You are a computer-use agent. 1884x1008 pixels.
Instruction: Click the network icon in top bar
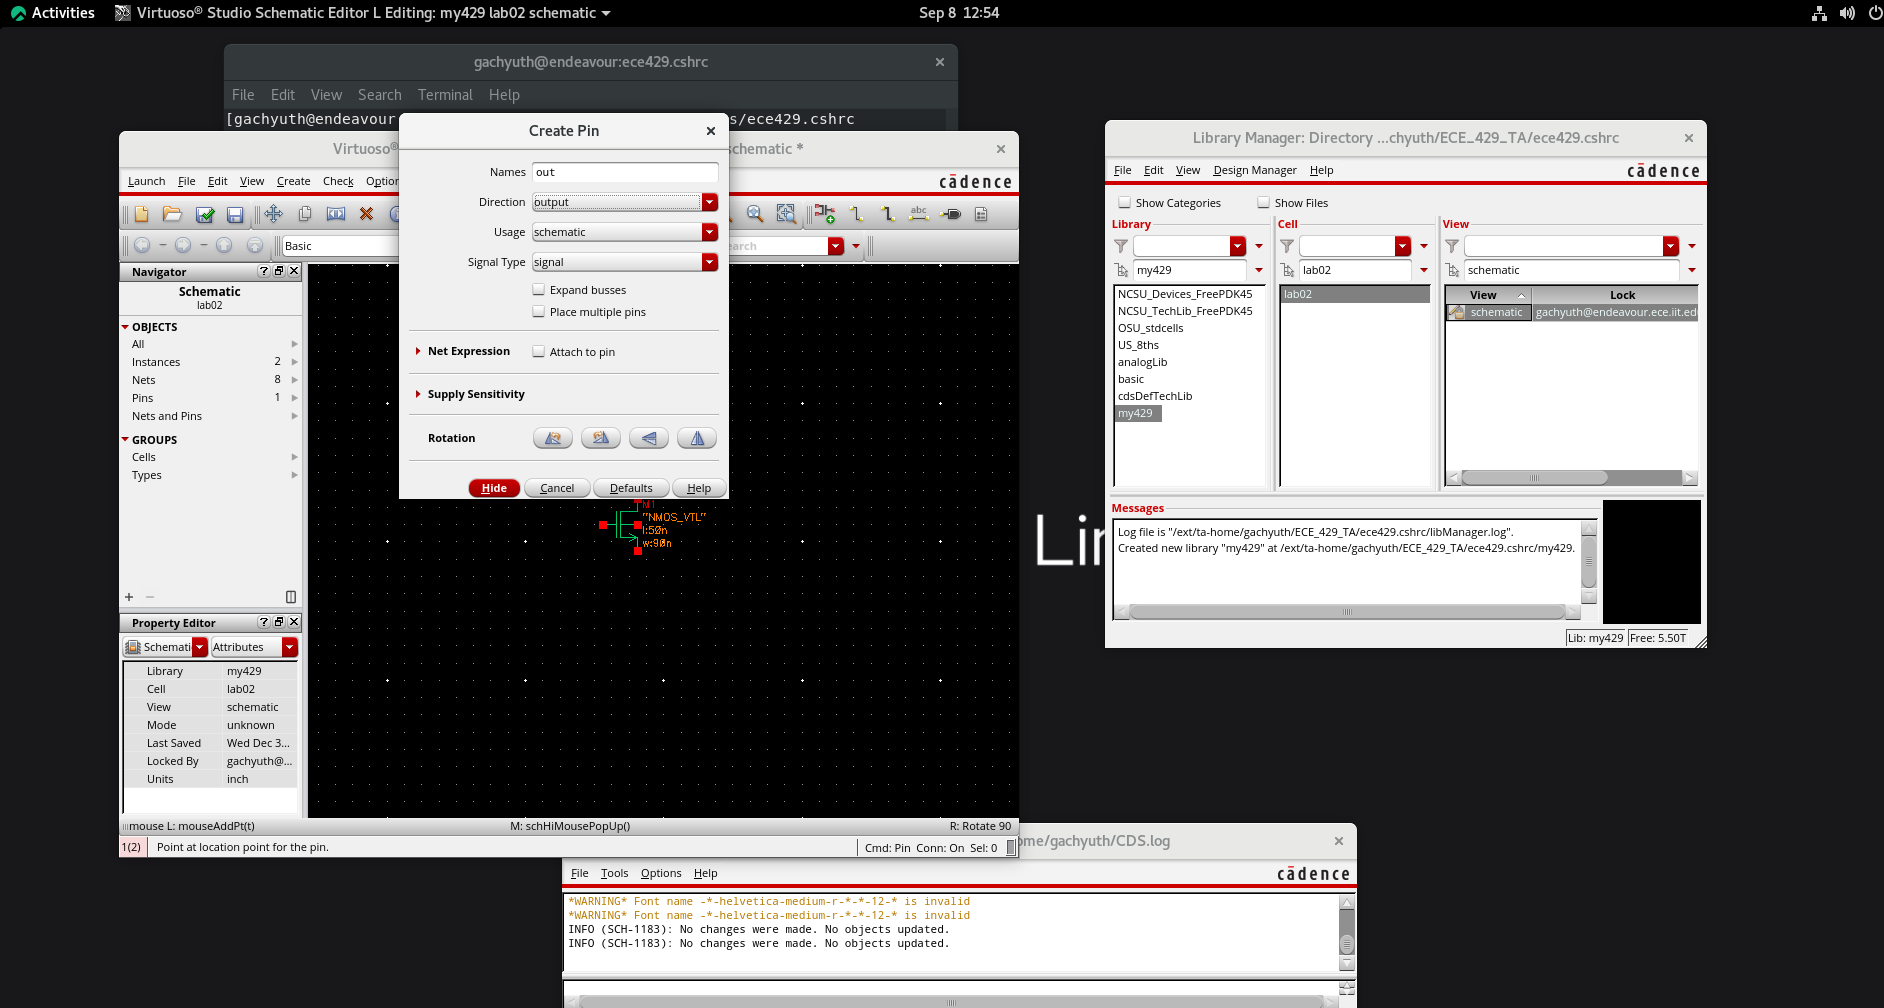click(1819, 13)
